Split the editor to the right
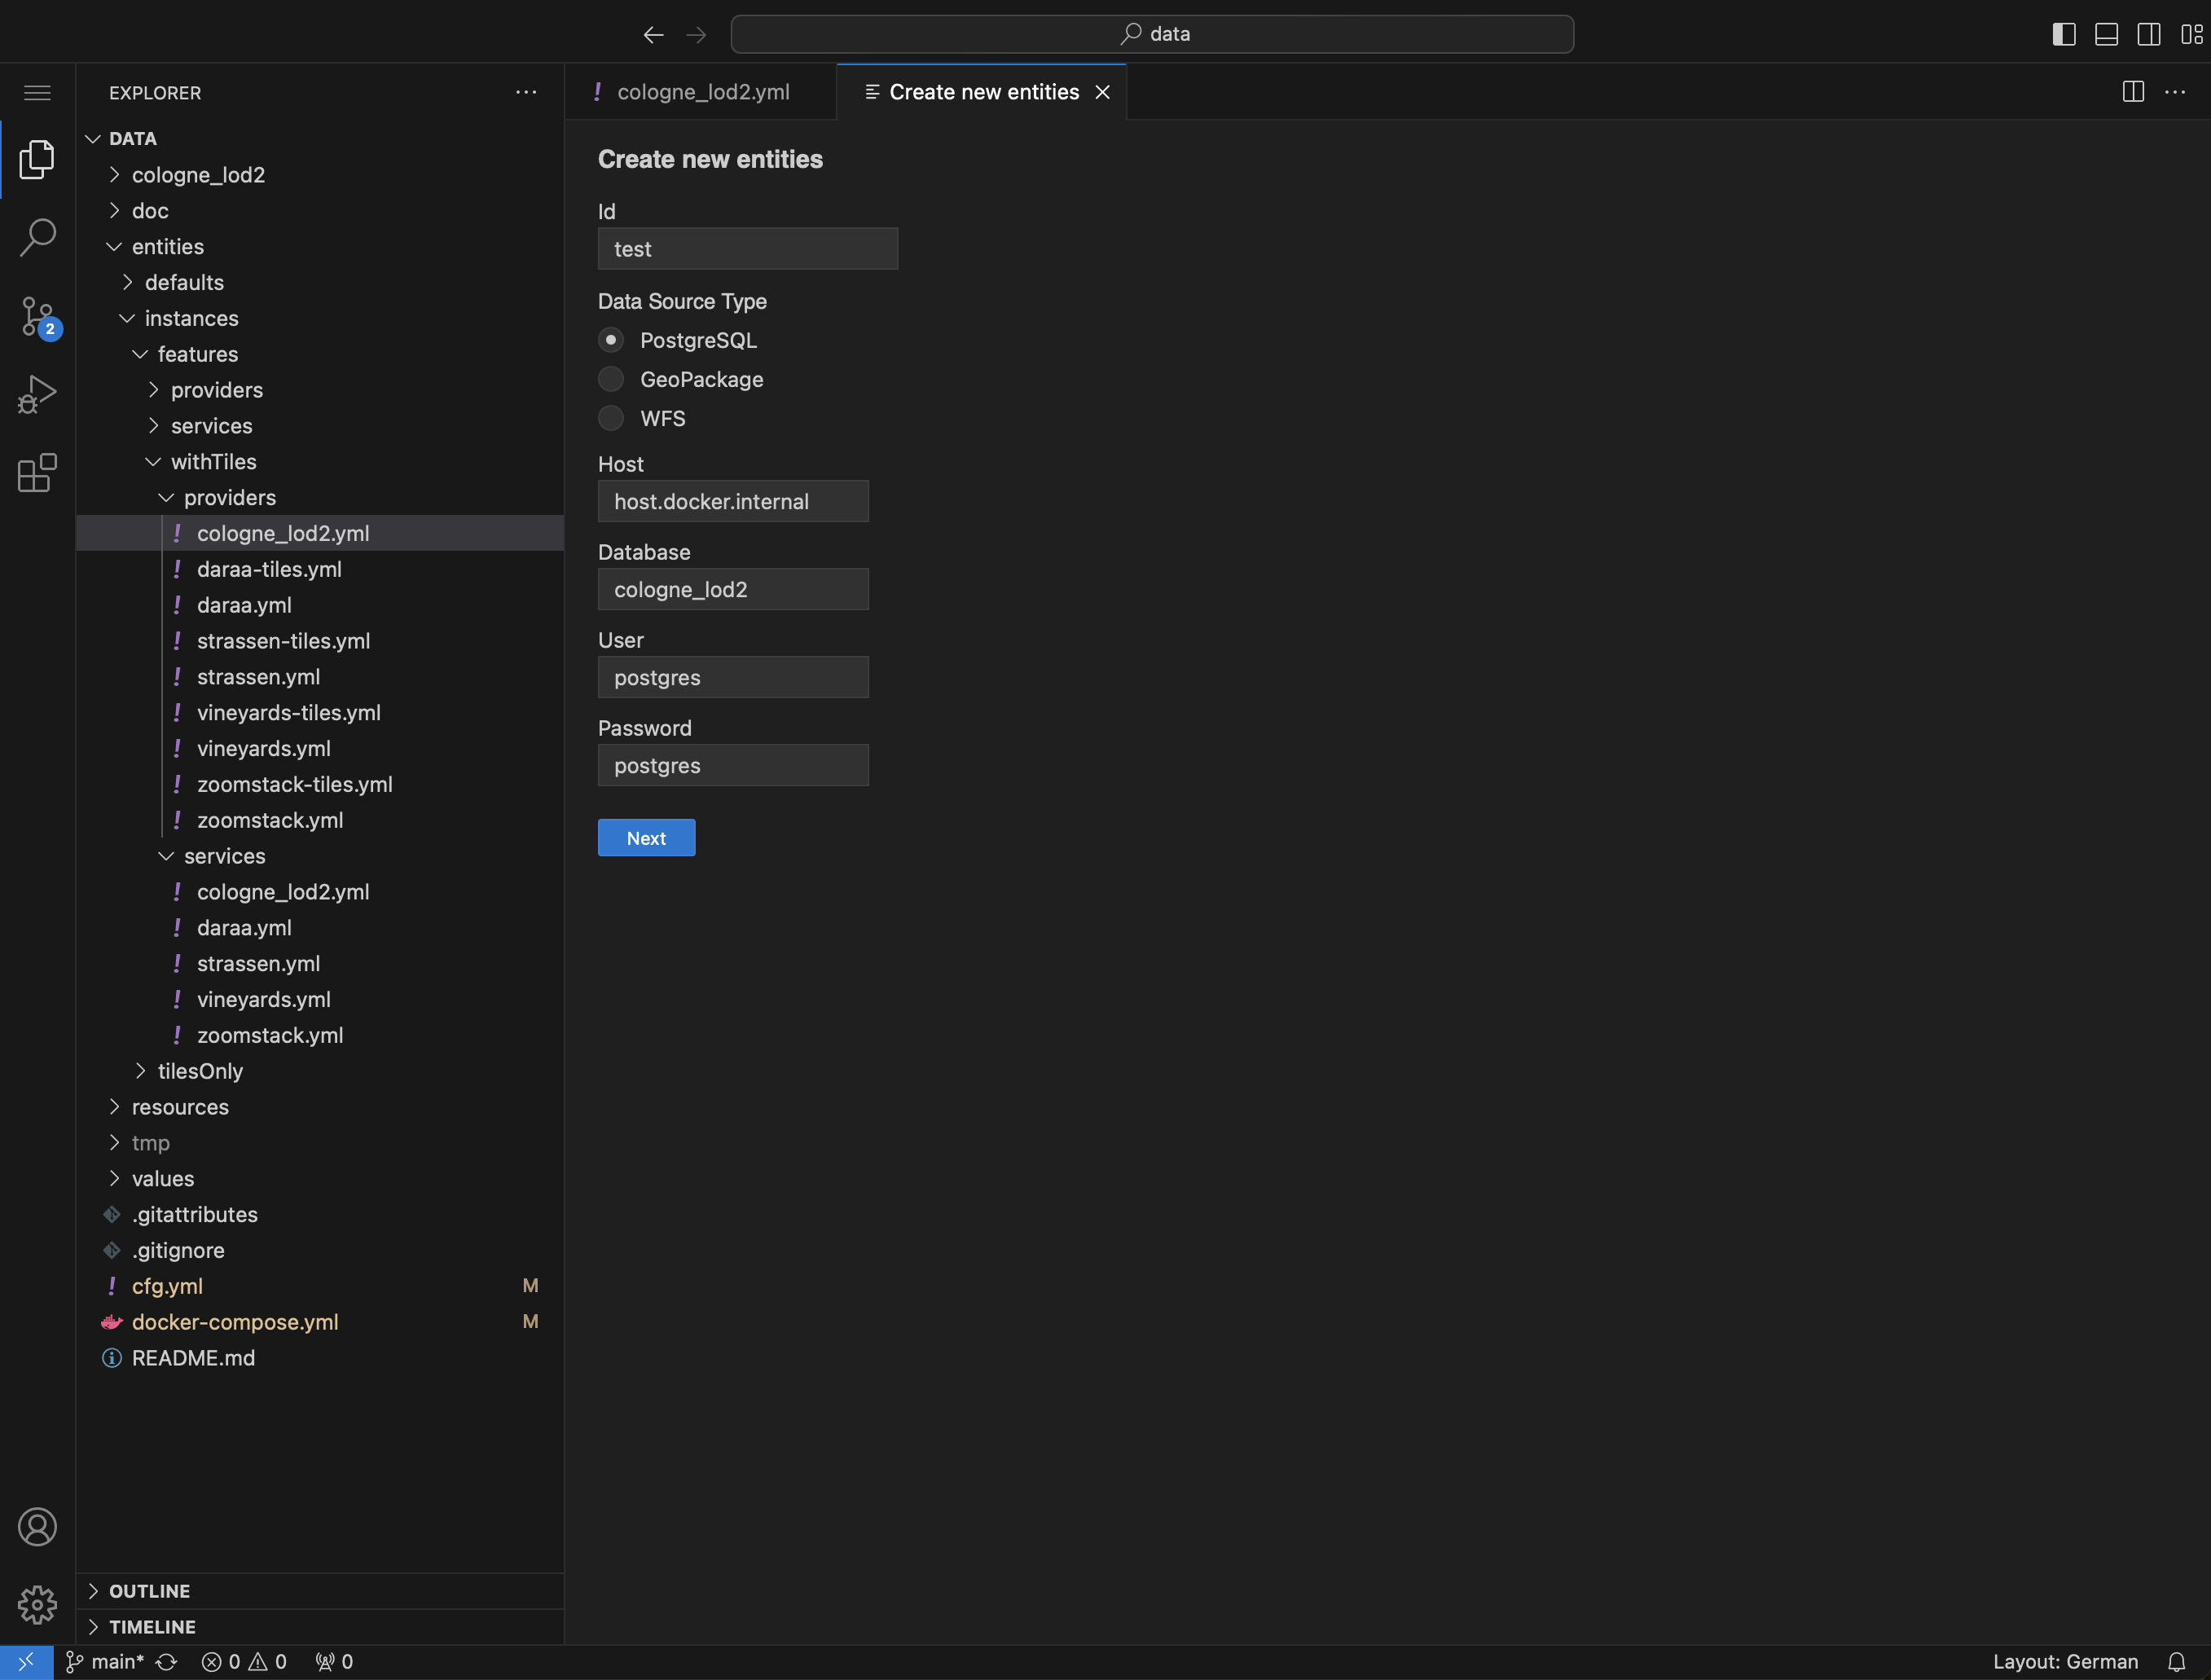 click(x=2132, y=92)
